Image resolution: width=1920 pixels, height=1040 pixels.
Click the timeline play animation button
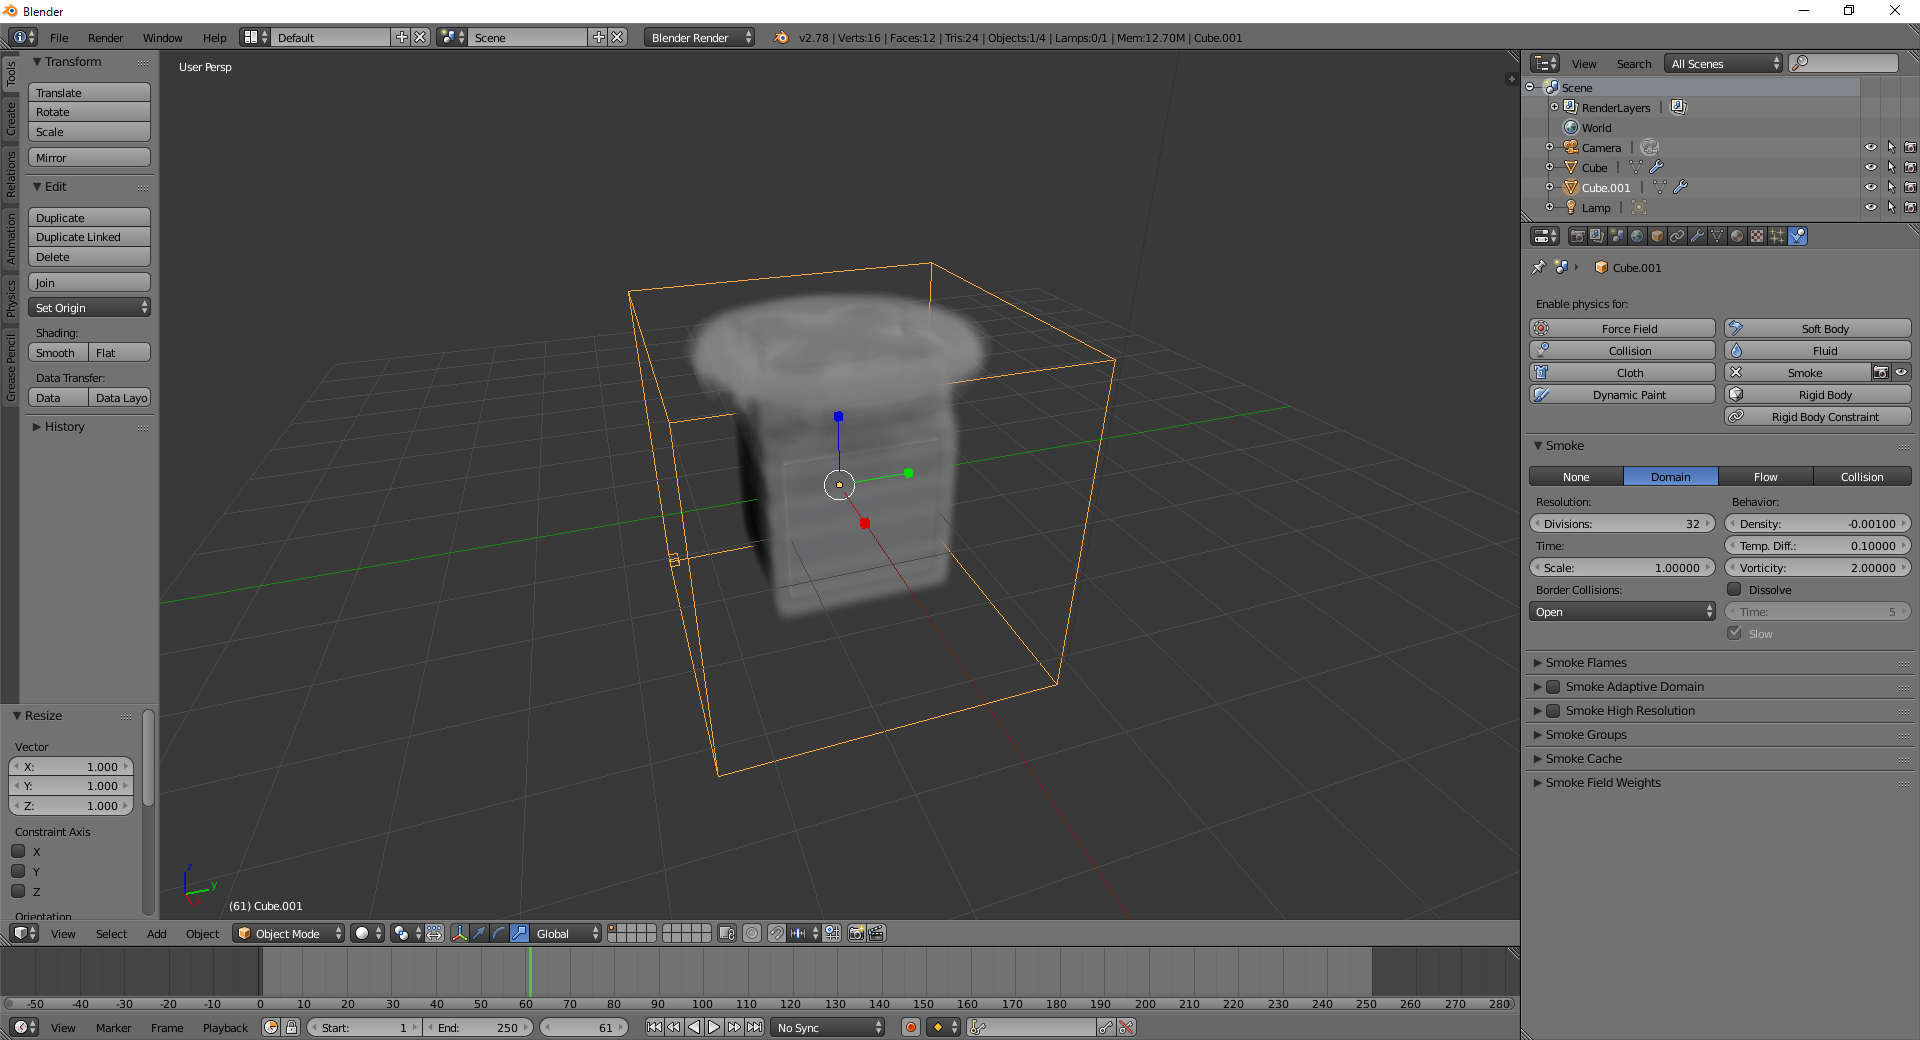click(x=714, y=1027)
